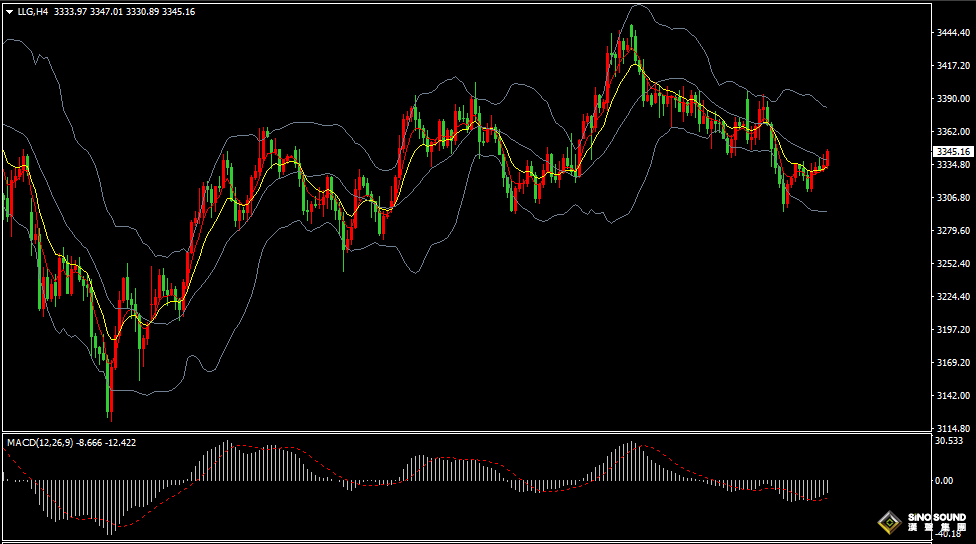Click the MACD 0.00 zero level label

point(943,481)
